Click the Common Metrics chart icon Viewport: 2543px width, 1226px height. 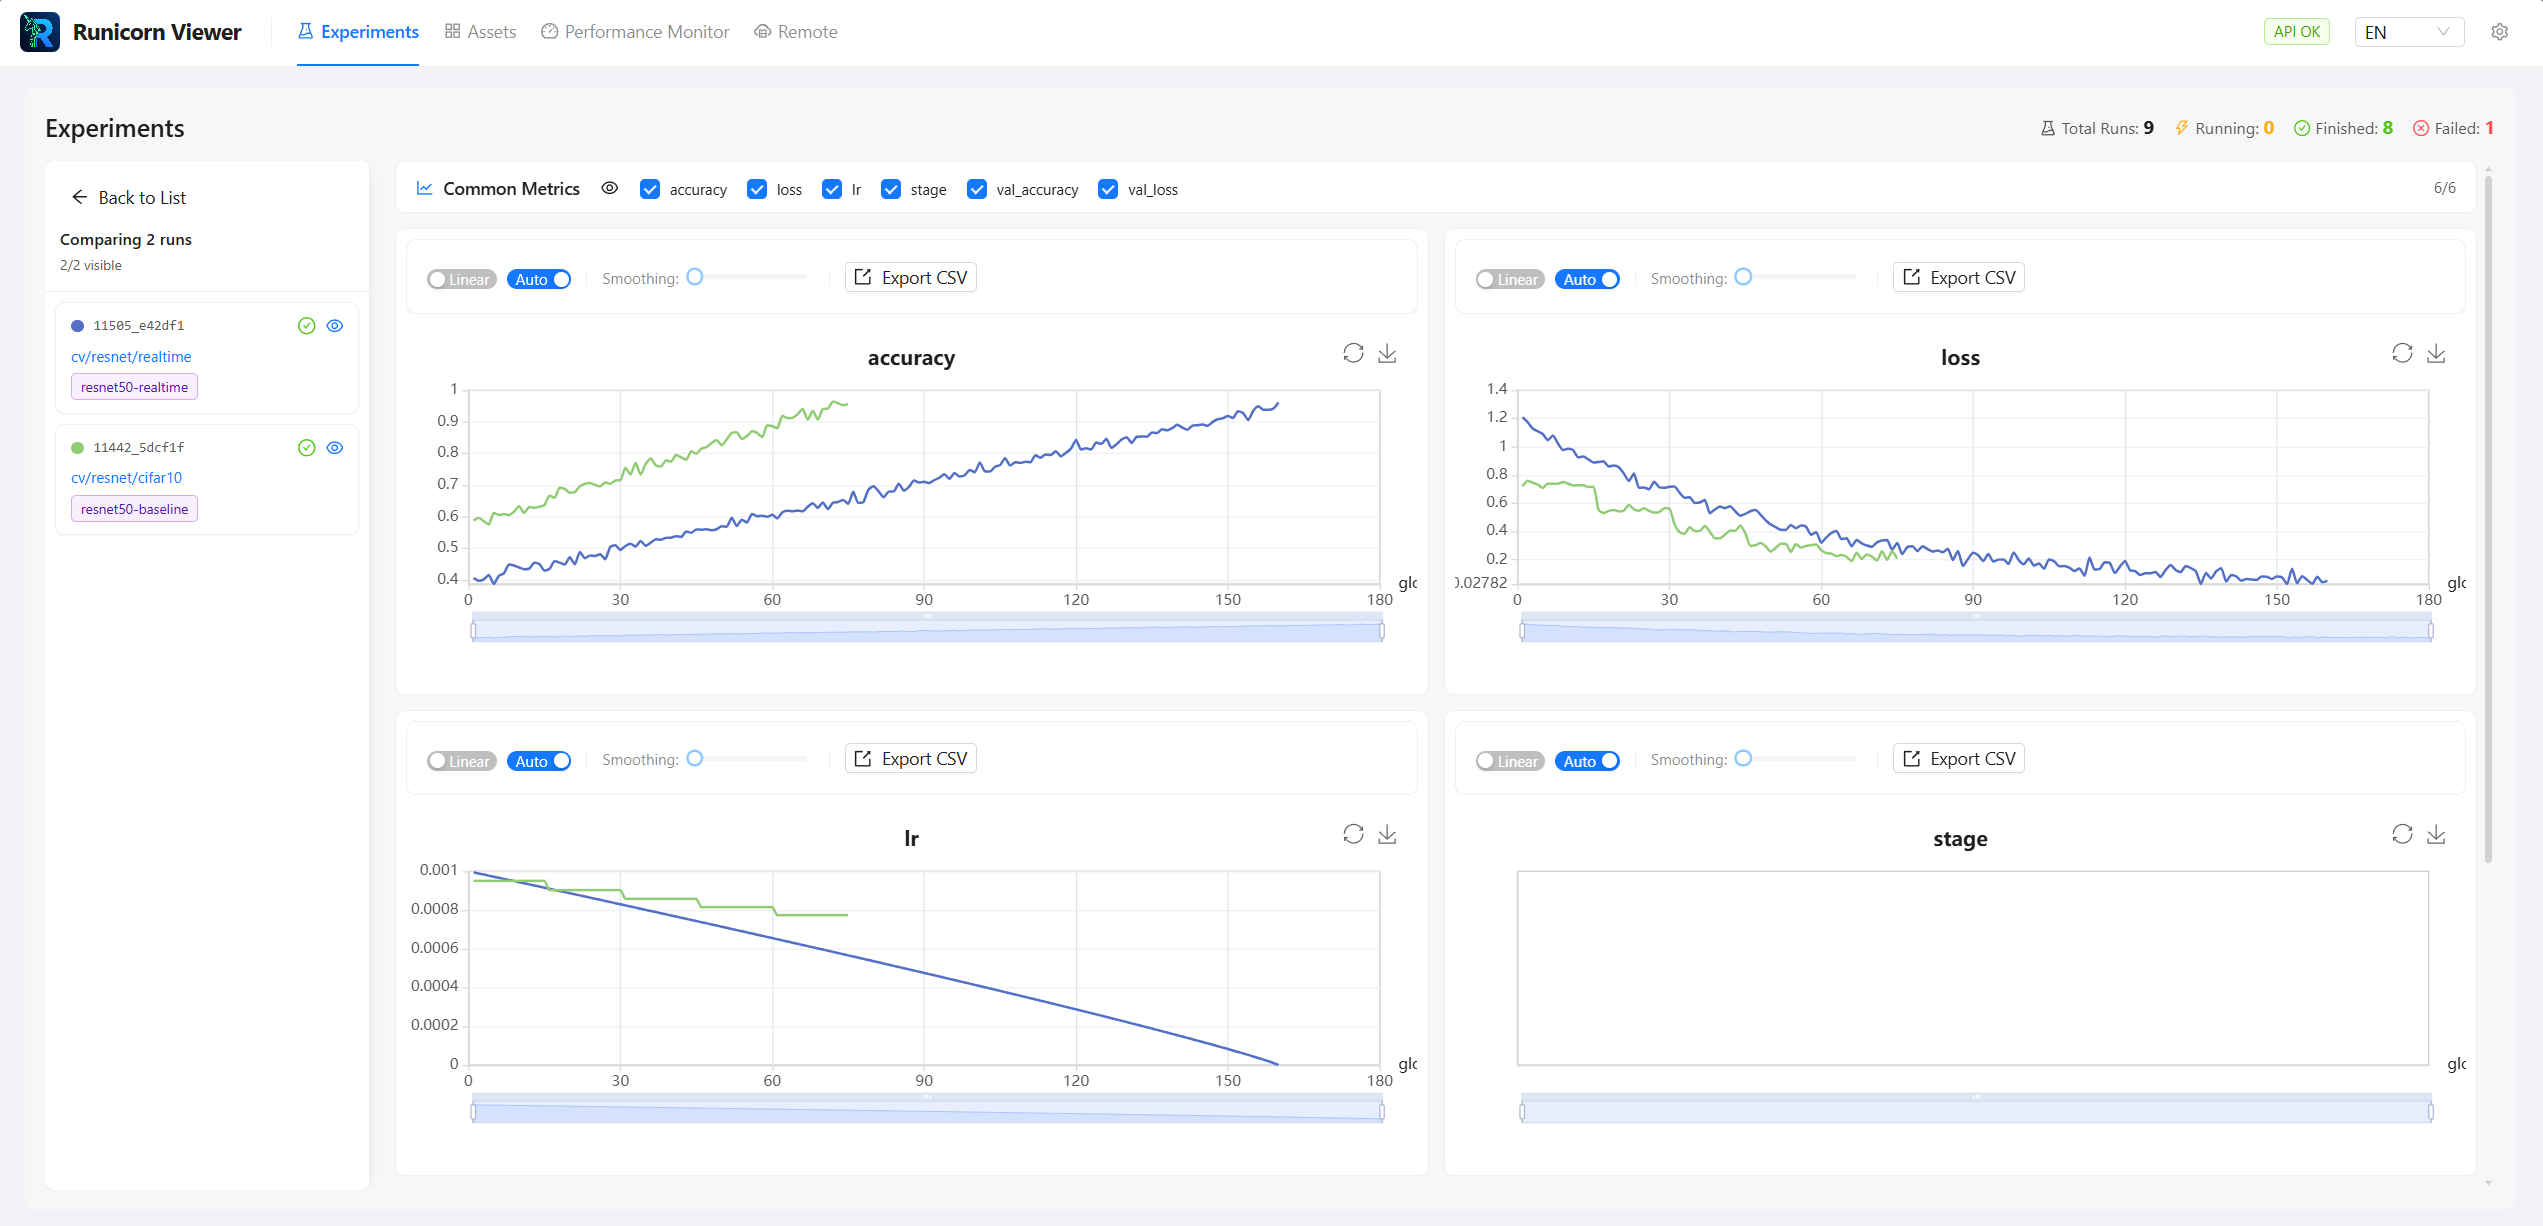tap(424, 188)
